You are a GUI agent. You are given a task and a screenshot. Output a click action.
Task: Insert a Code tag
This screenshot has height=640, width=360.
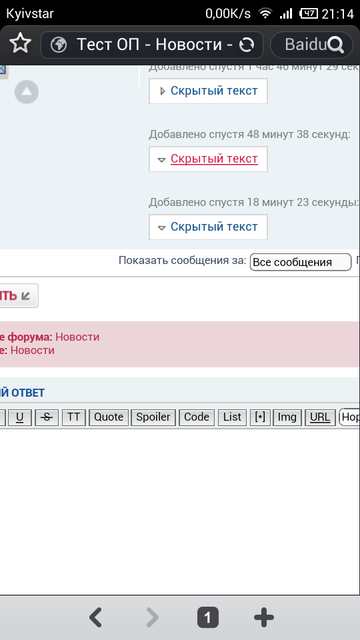tap(196, 417)
